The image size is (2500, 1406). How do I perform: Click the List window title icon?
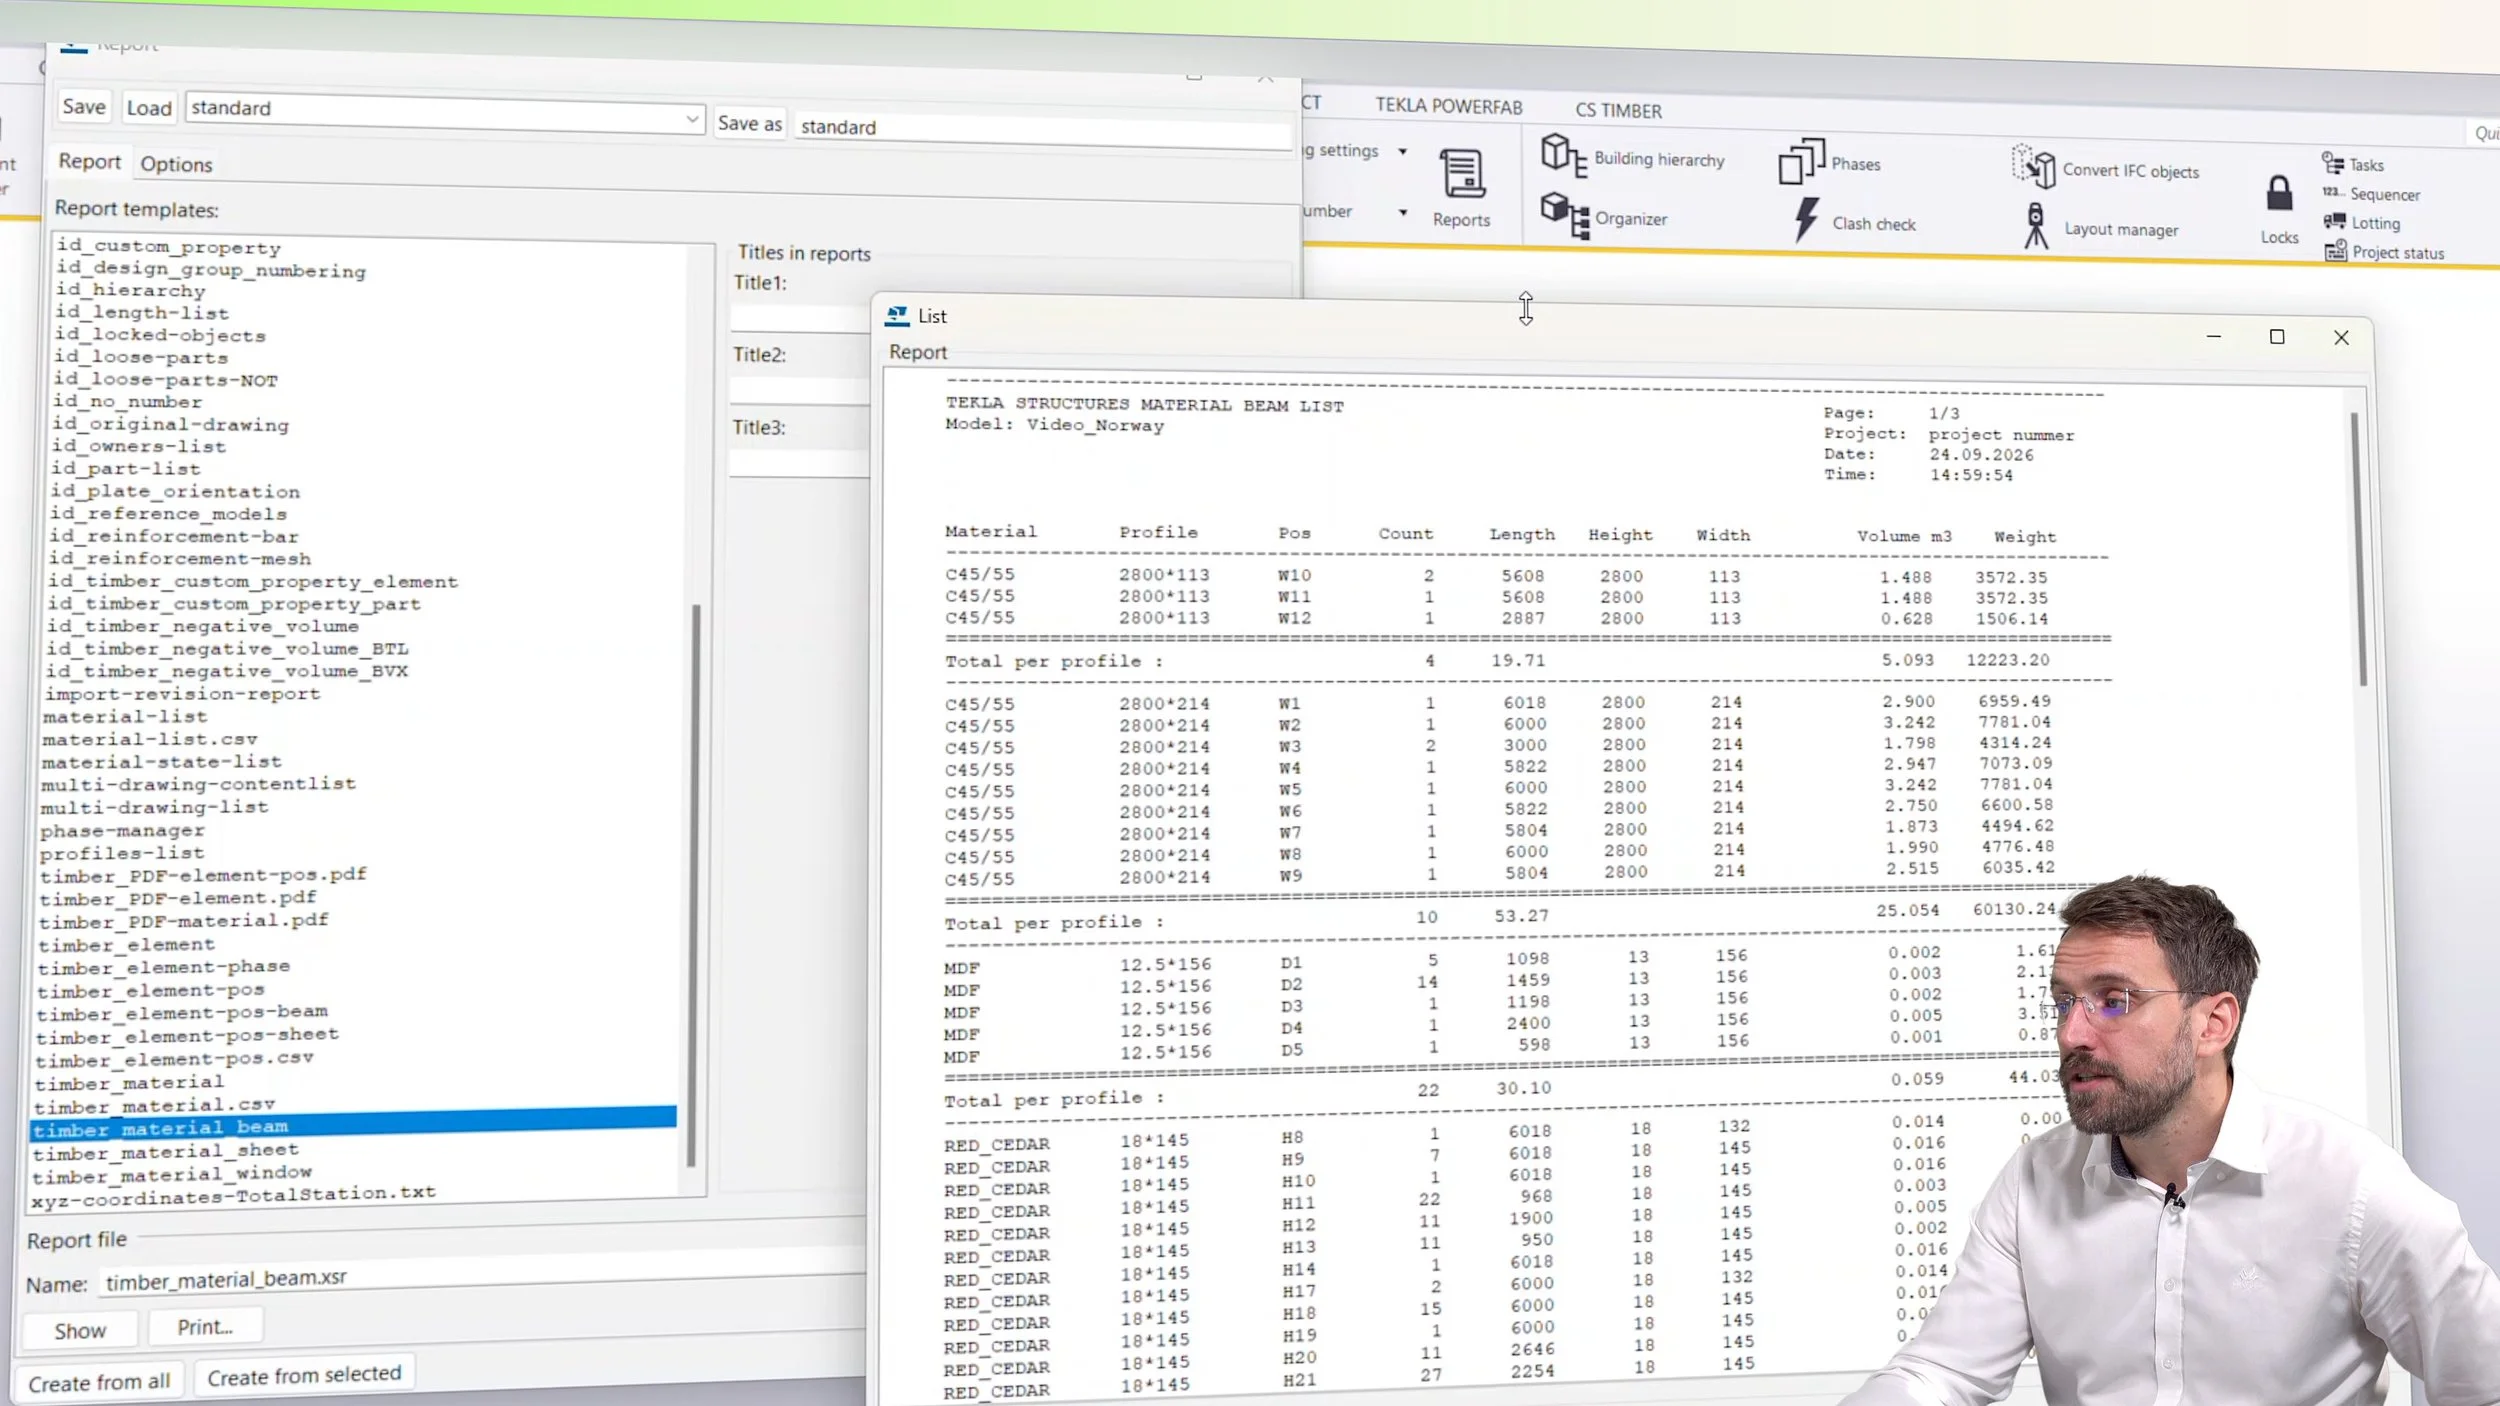(897, 315)
